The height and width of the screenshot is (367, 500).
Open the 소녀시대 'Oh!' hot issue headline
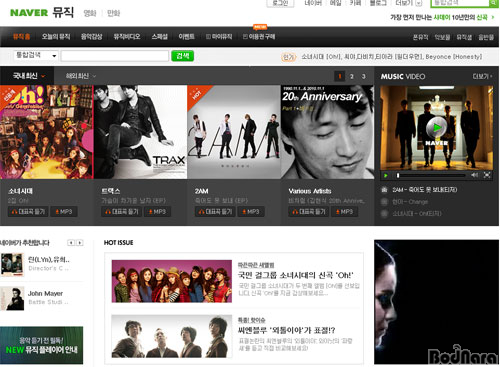(x=295, y=275)
